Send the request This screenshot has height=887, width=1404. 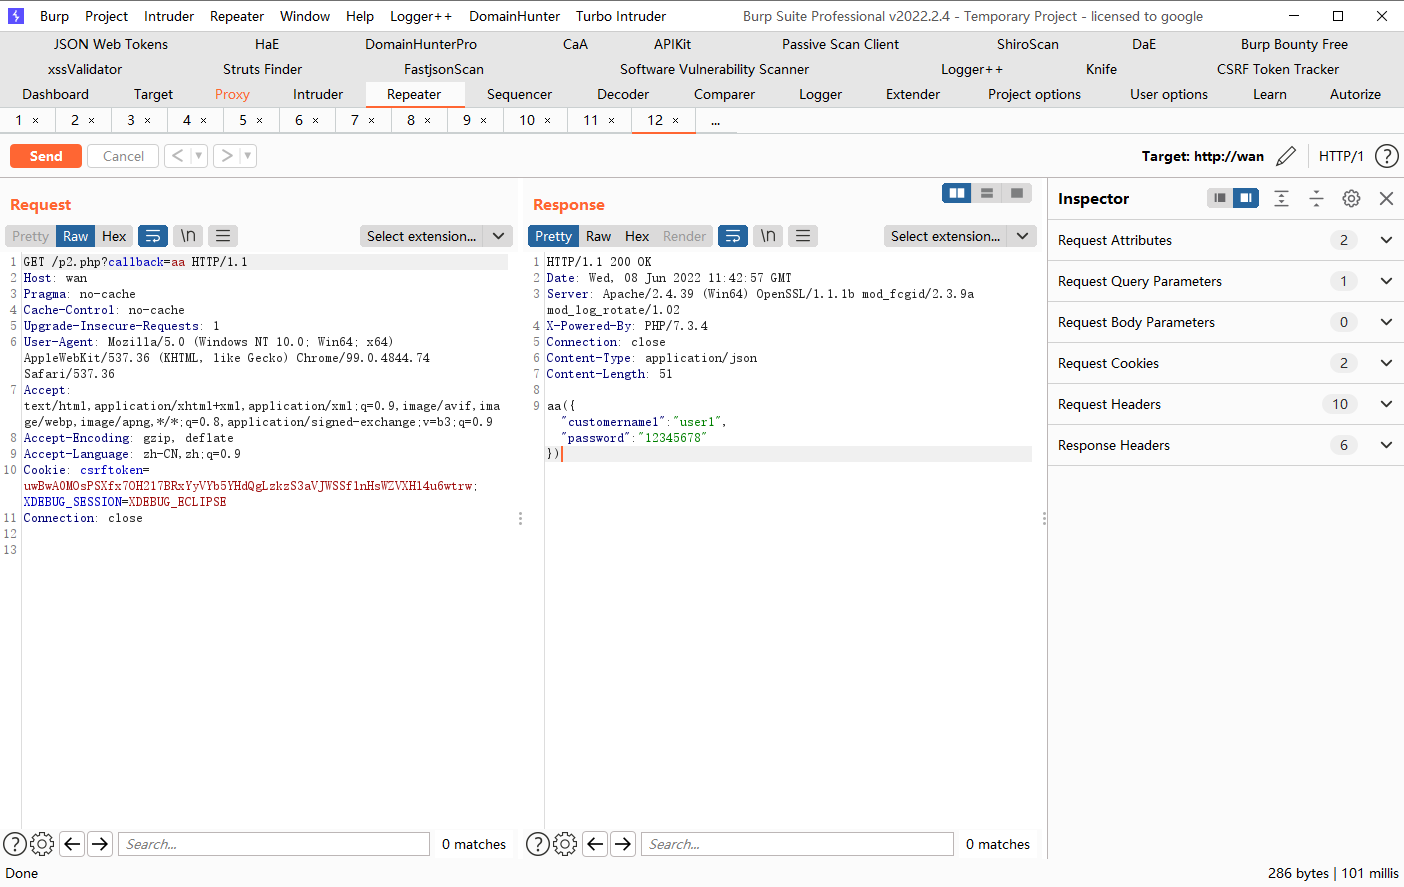(46, 156)
